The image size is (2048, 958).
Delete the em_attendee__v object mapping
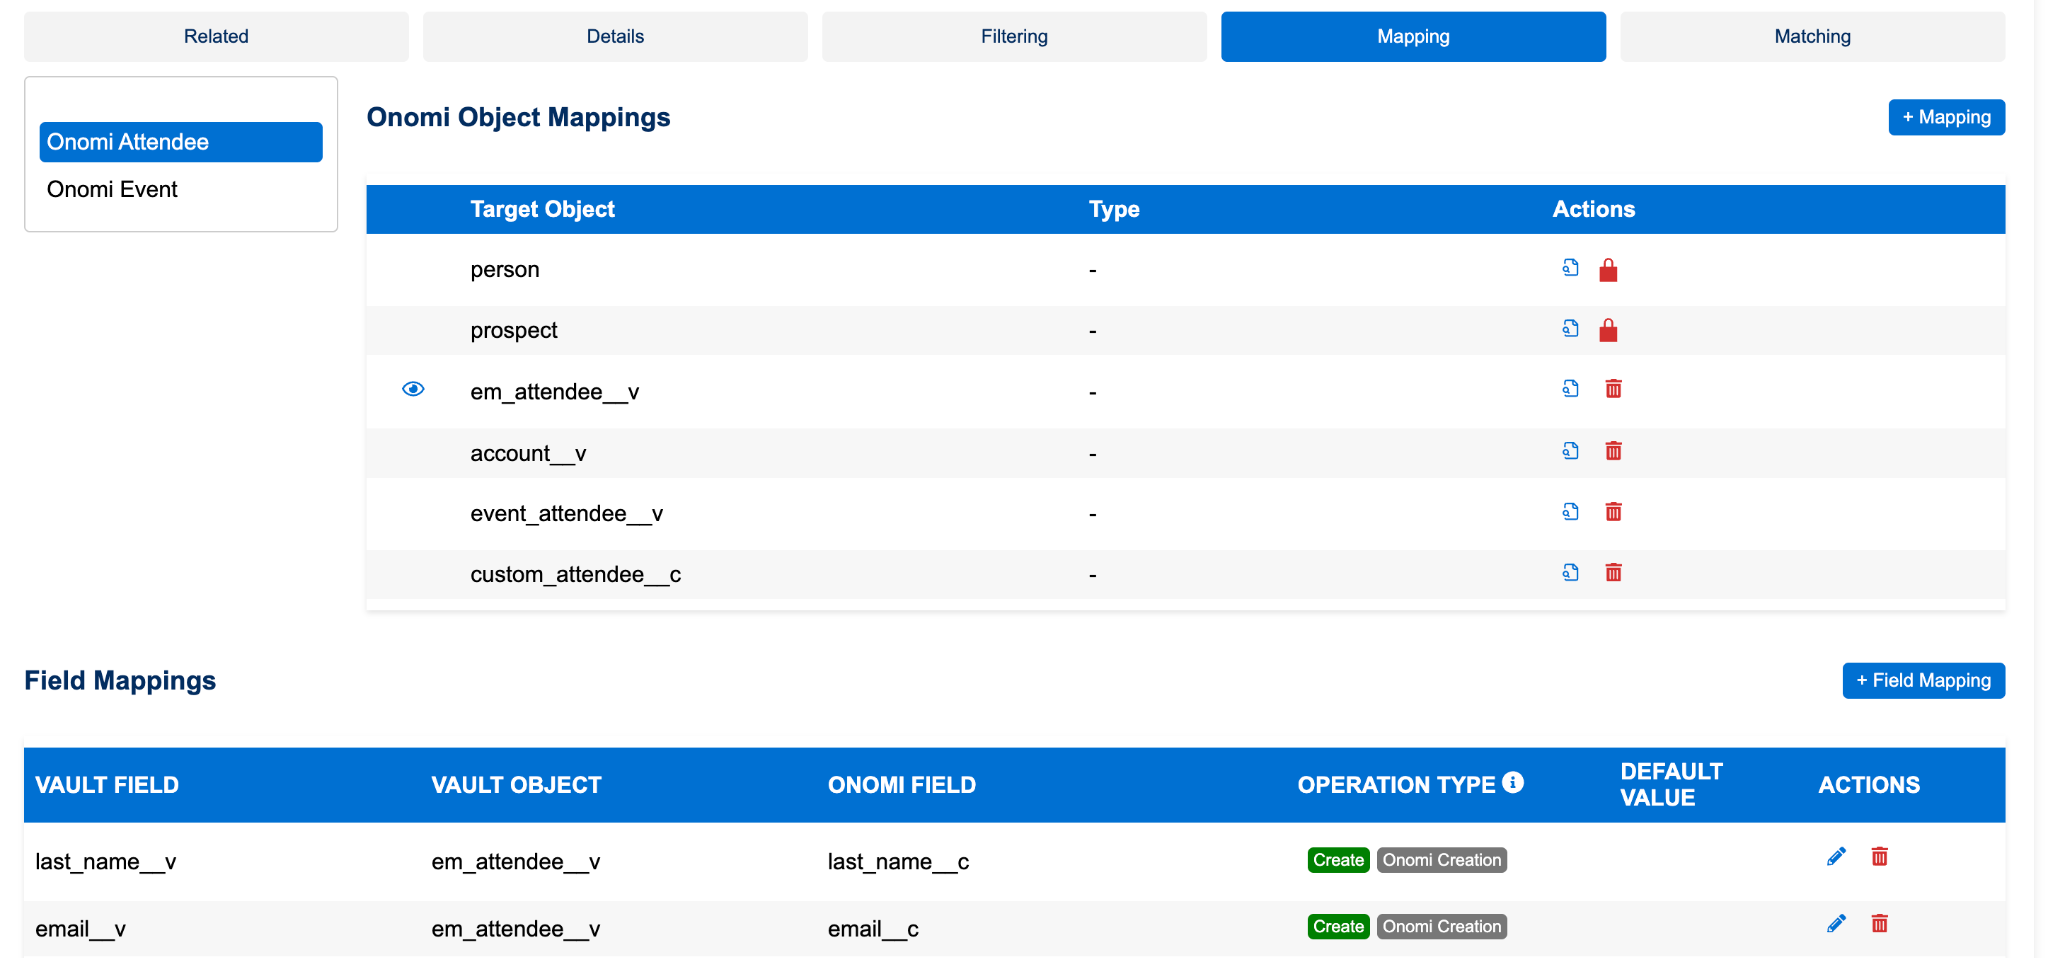1613,389
